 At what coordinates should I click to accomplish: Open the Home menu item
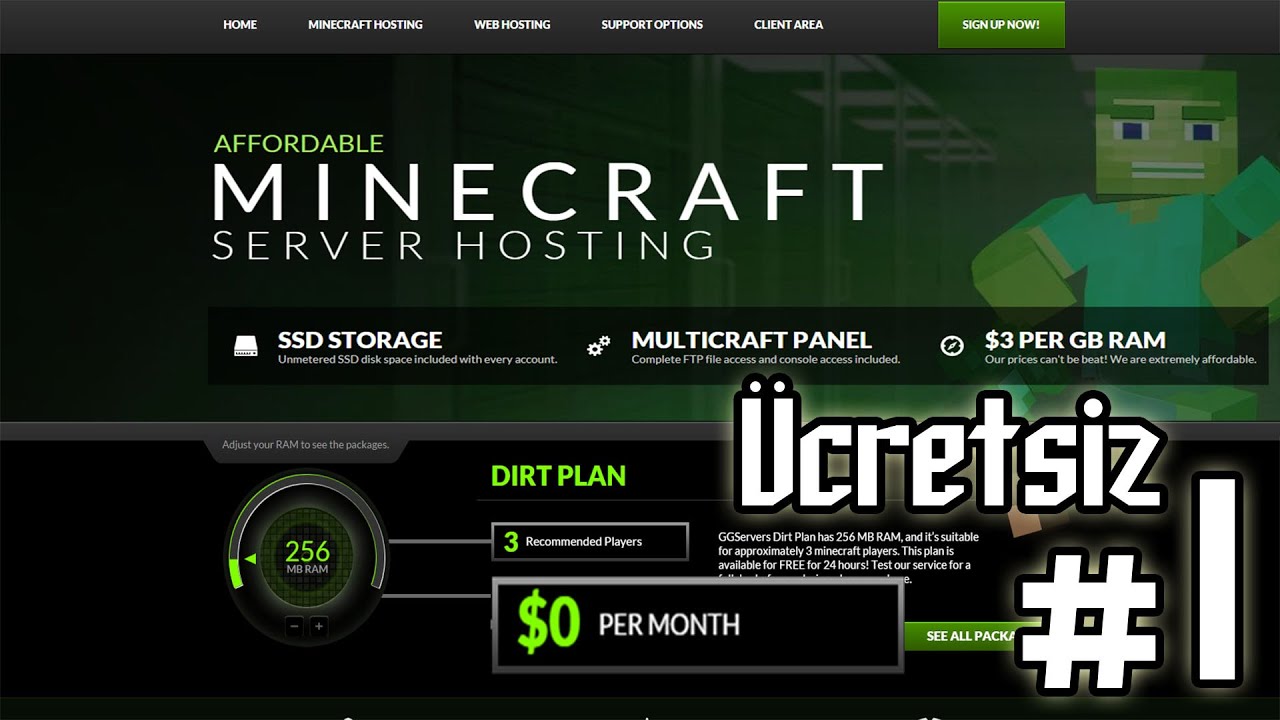tap(240, 25)
